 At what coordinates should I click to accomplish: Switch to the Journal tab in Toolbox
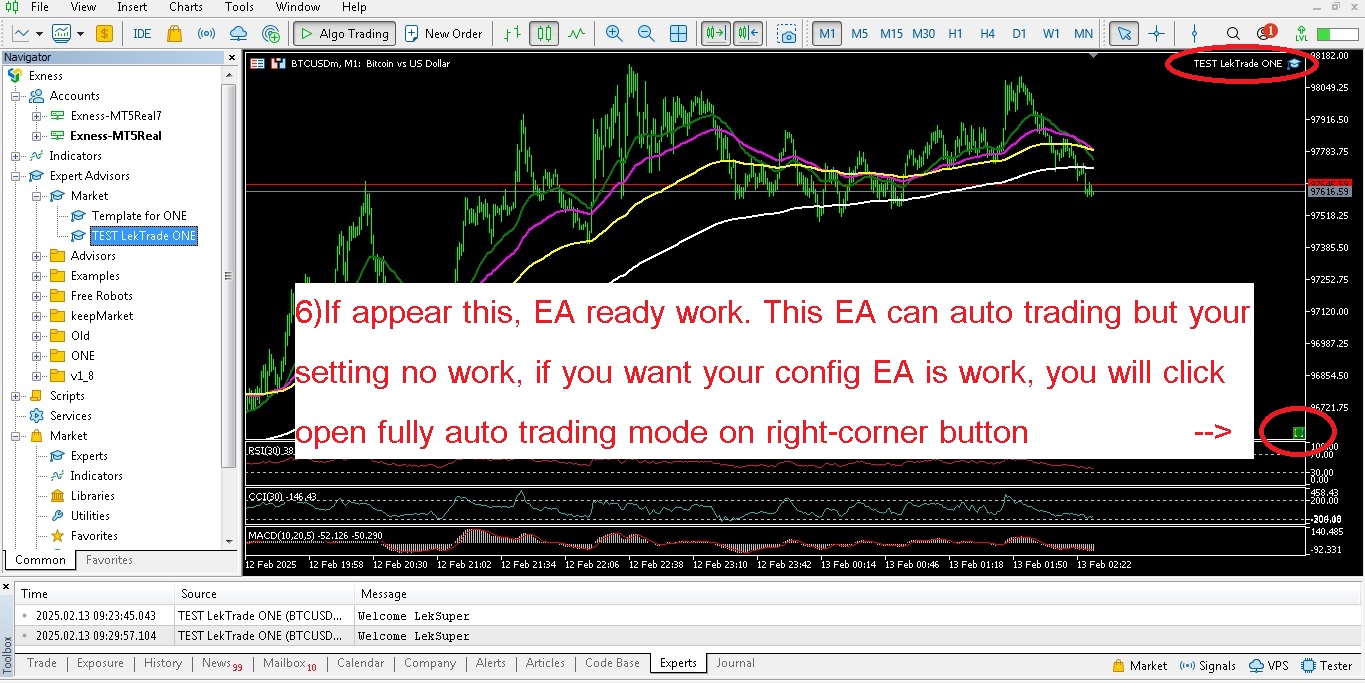[x=735, y=663]
